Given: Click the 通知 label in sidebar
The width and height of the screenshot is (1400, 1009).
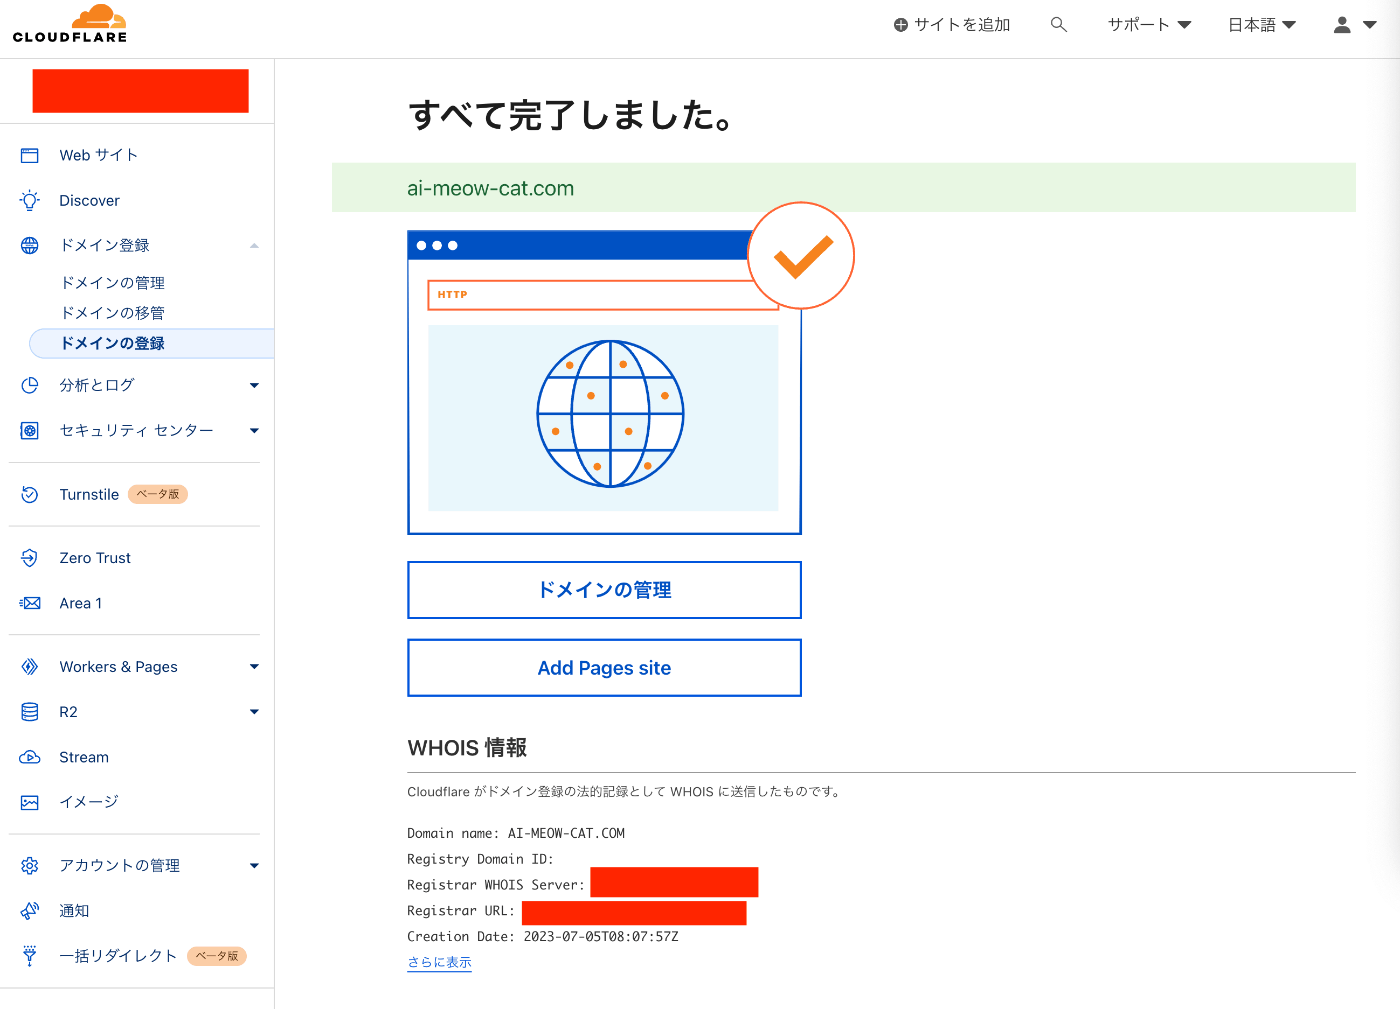Looking at the screenshot, I should (x=74, y=911).
